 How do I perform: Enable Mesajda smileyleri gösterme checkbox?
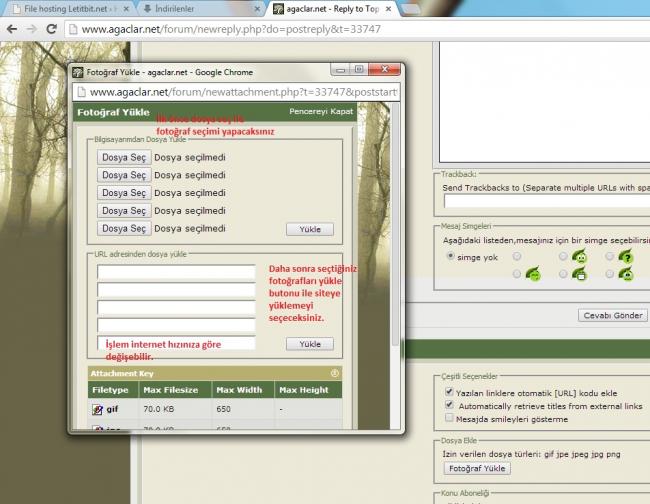pyautogui.click(x=449, y=418)
